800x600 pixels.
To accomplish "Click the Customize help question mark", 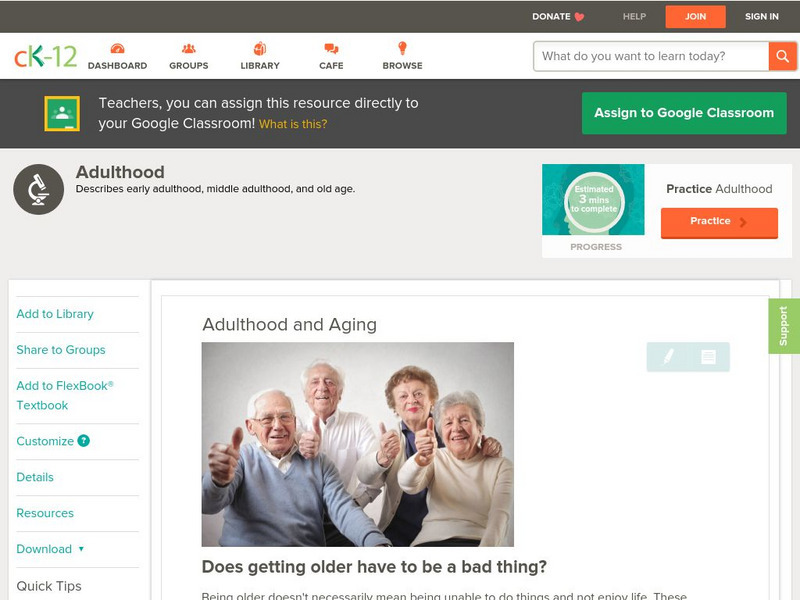I will pos(84,441).
